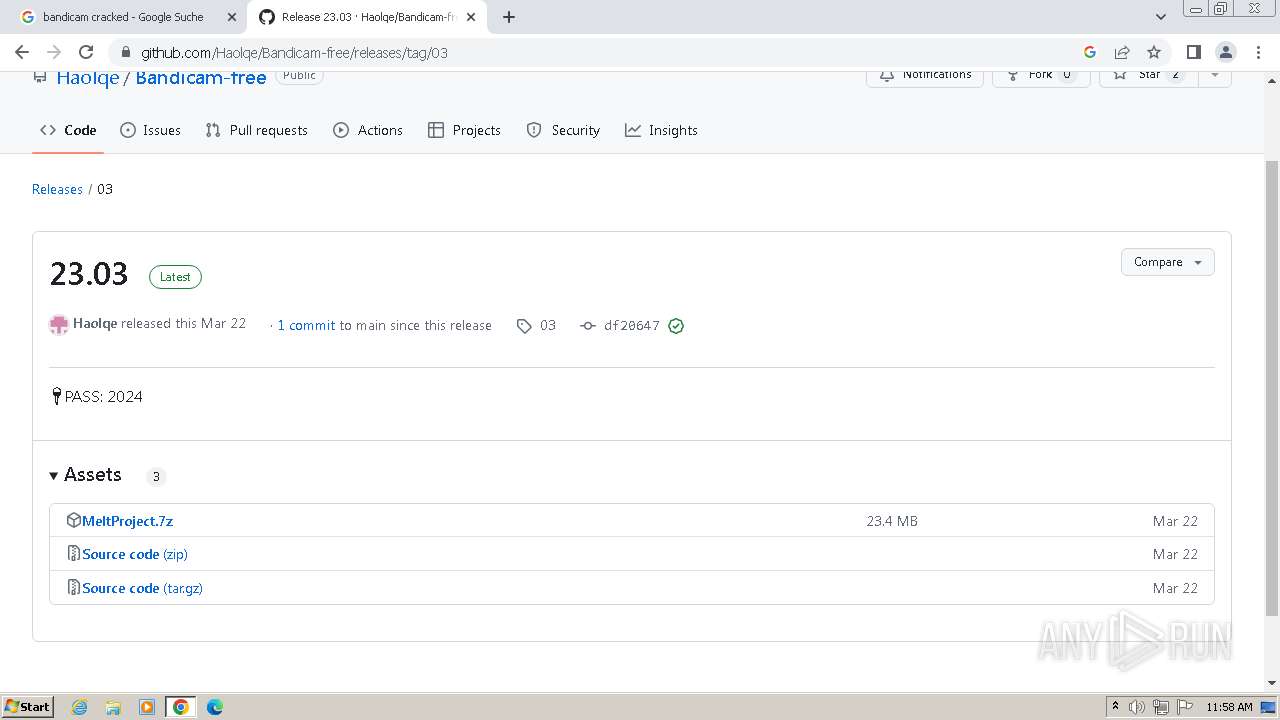Open the Projects tab
The width and height of the screenshot is (1280, 720).
pos(464,130)
